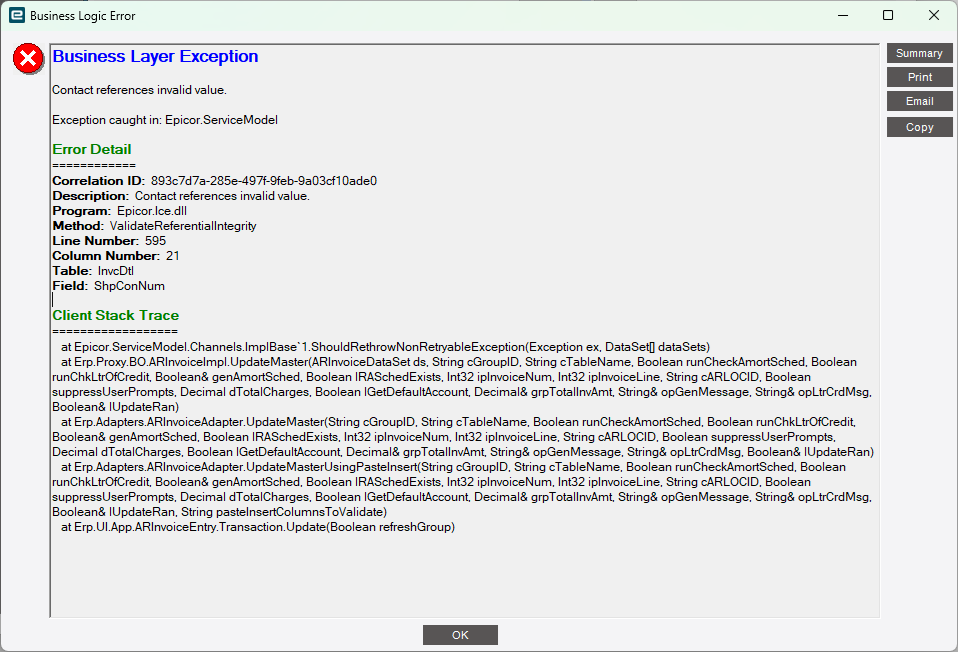Click 'Exception caught in: Epicor.ServiceModel' line
This screenshot has height=653, width=959.
tap(165, 120)
